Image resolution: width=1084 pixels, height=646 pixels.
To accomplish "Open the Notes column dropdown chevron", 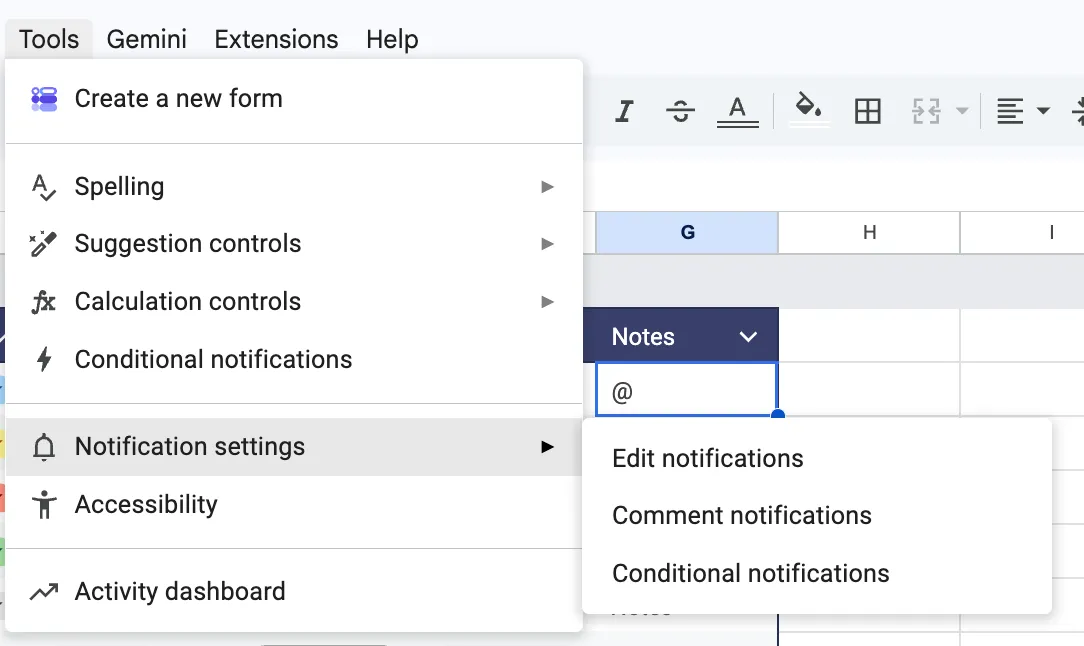I will click(748, 337).
